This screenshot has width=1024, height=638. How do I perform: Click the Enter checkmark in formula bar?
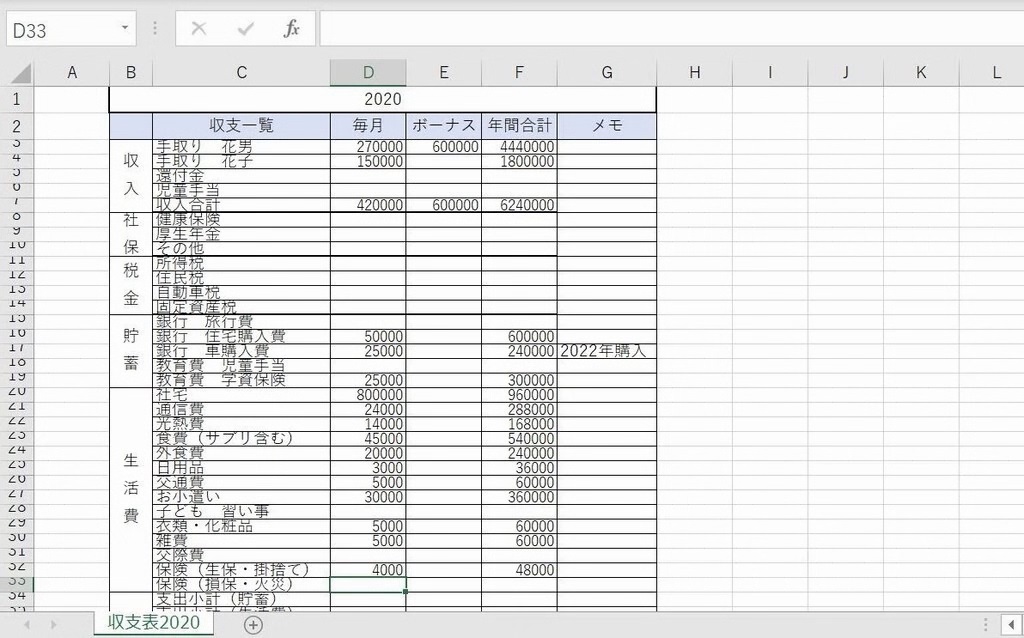[x=245, y=29]
